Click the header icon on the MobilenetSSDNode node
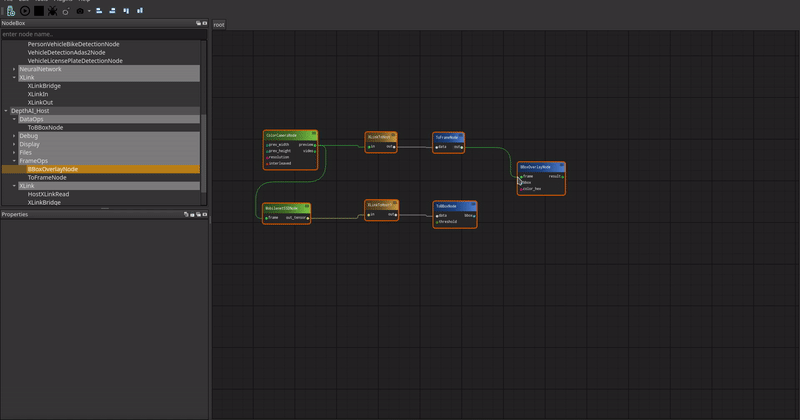Image resolution: width=800 pixels, height=420 pixels. pos(307,207)
